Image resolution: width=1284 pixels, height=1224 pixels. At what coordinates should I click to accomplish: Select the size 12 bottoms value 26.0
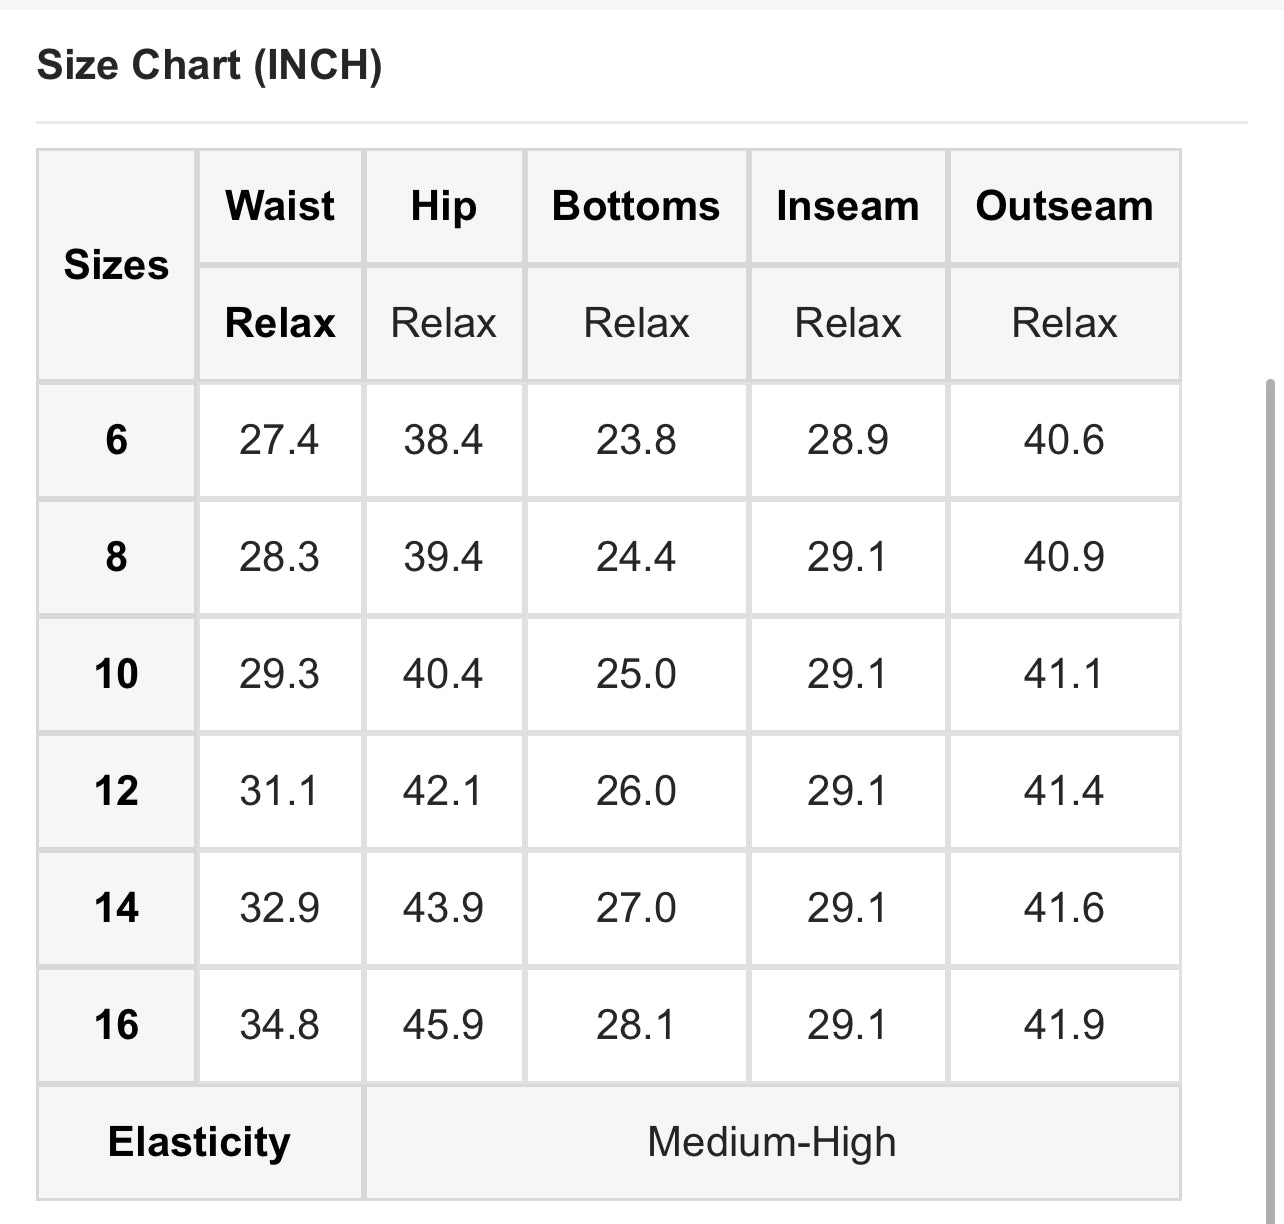pos(636,791)
